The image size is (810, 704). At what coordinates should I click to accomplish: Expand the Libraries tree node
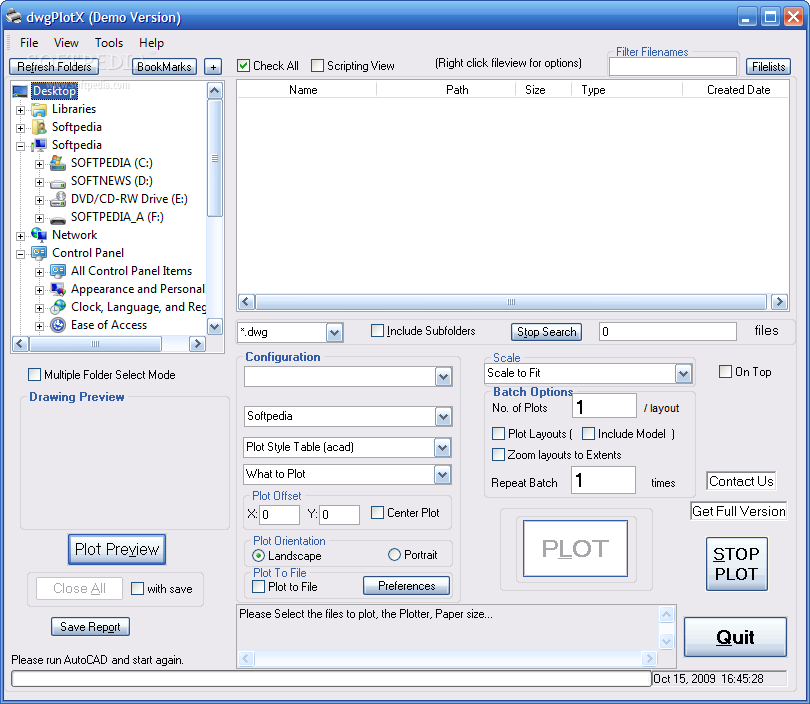coord(20,110)
